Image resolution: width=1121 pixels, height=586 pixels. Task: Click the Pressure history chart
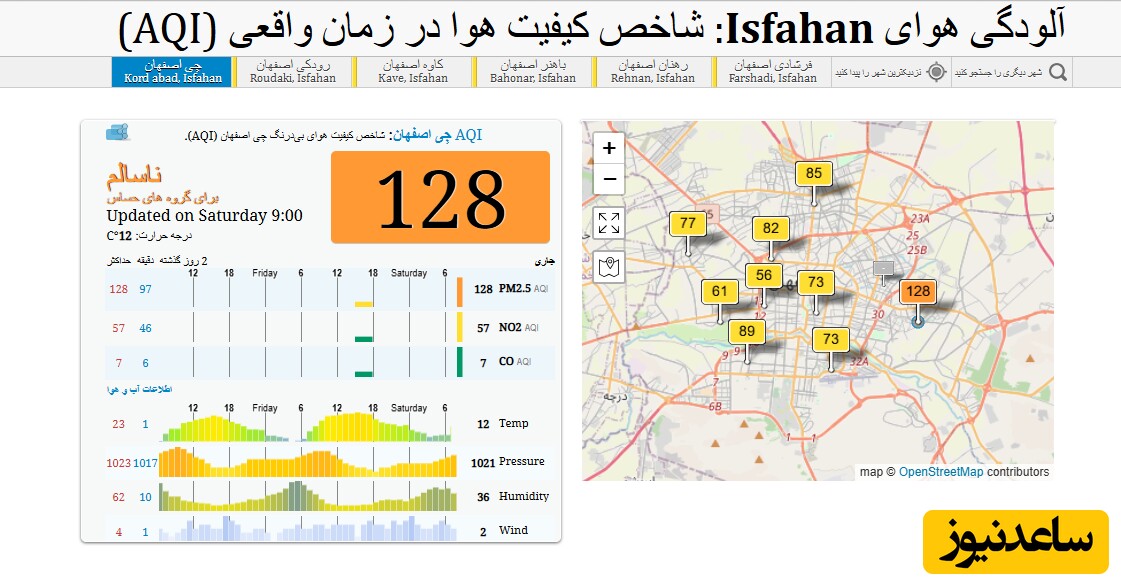coord(307,462)
